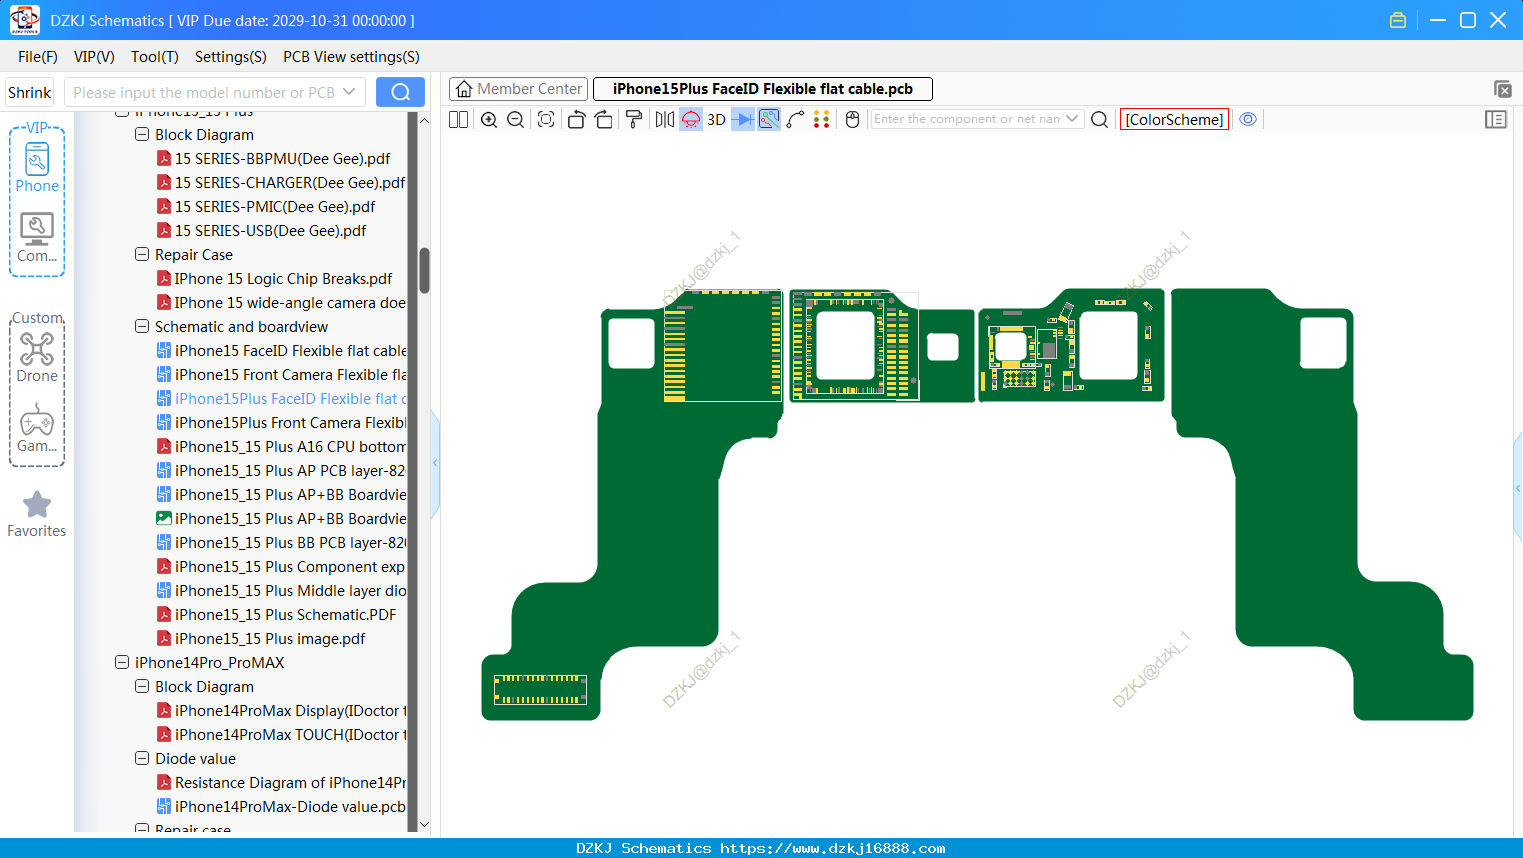Screen dimensions: 1523x858
Task: Select the paint roller tool
Action: [634, 119]
